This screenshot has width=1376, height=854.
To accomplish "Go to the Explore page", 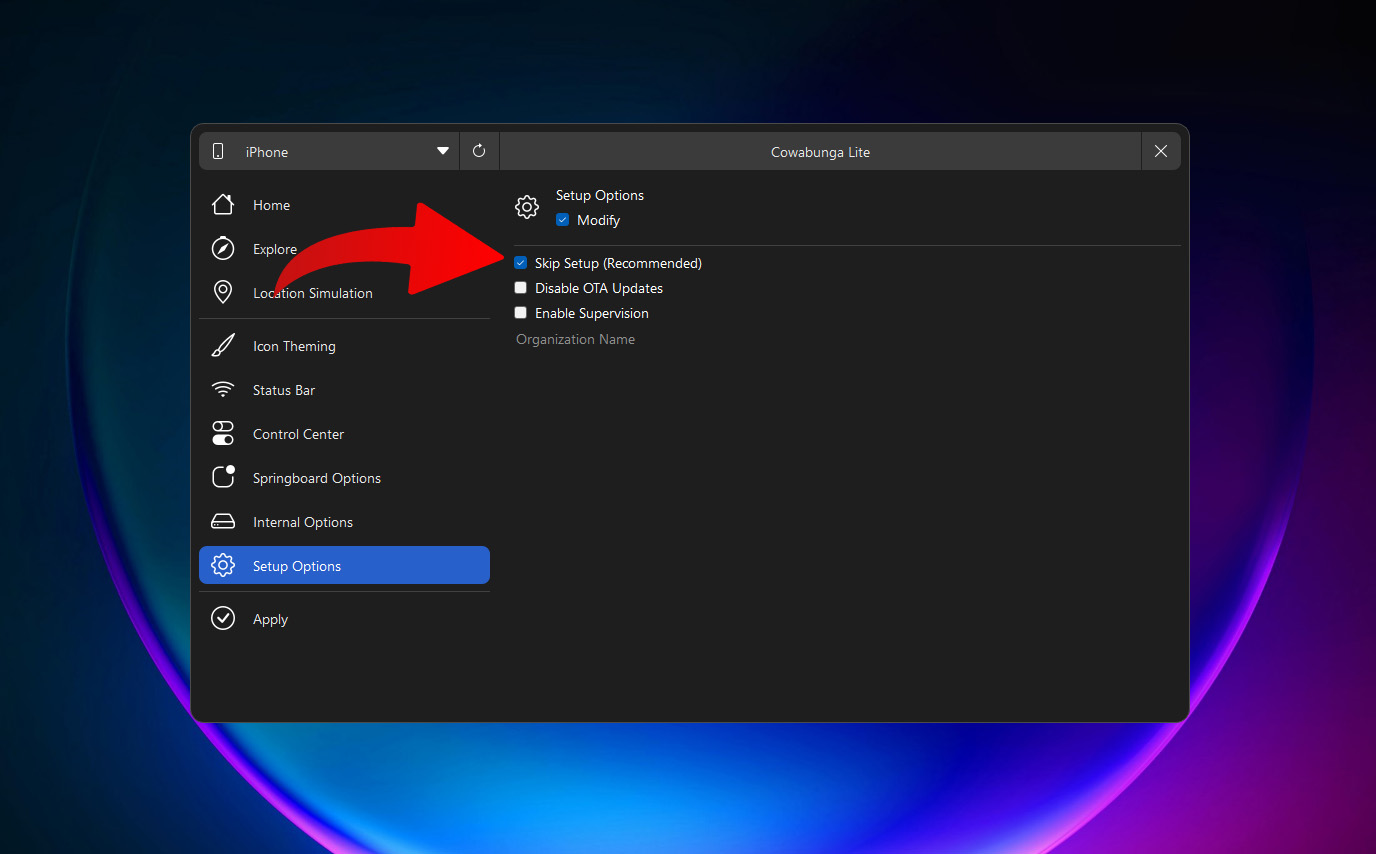I will tap(344, 249).
